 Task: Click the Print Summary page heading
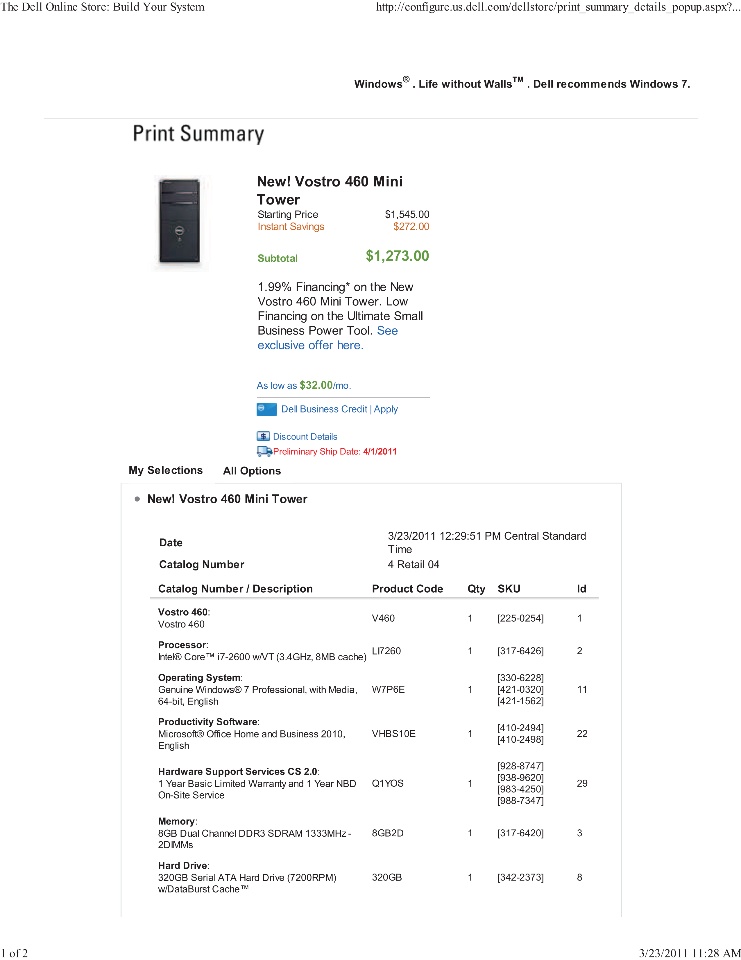[198, 133]
